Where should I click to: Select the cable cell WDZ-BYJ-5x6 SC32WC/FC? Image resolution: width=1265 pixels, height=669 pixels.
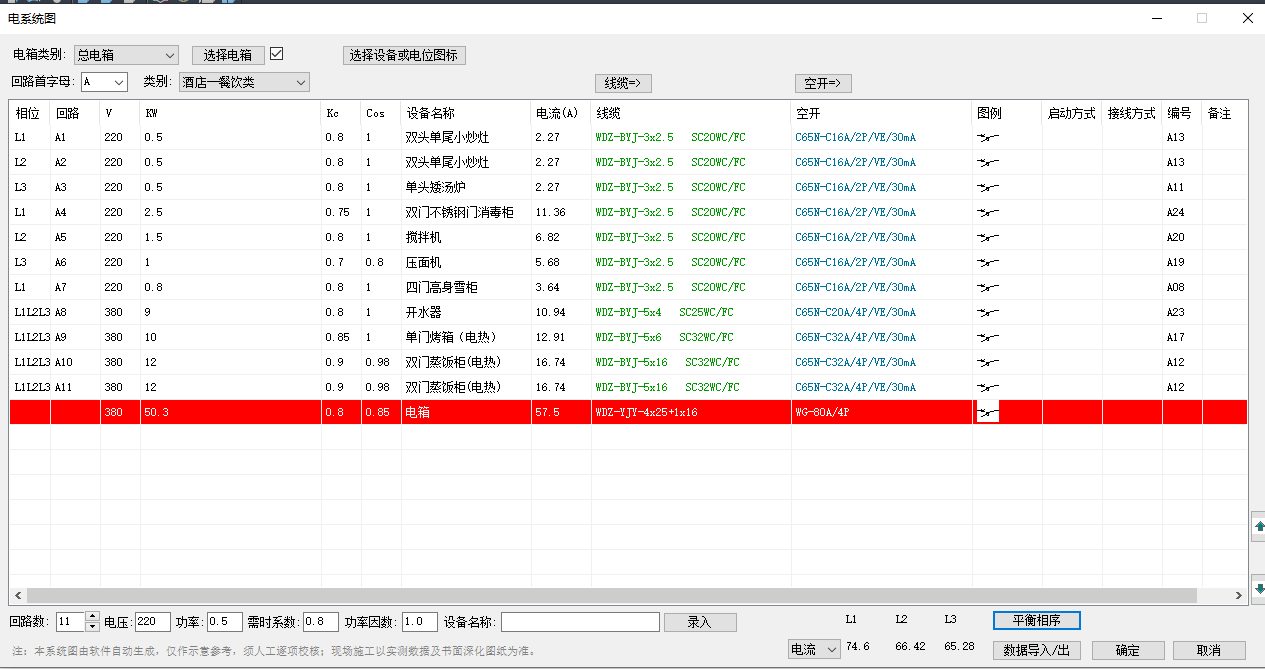691,337
